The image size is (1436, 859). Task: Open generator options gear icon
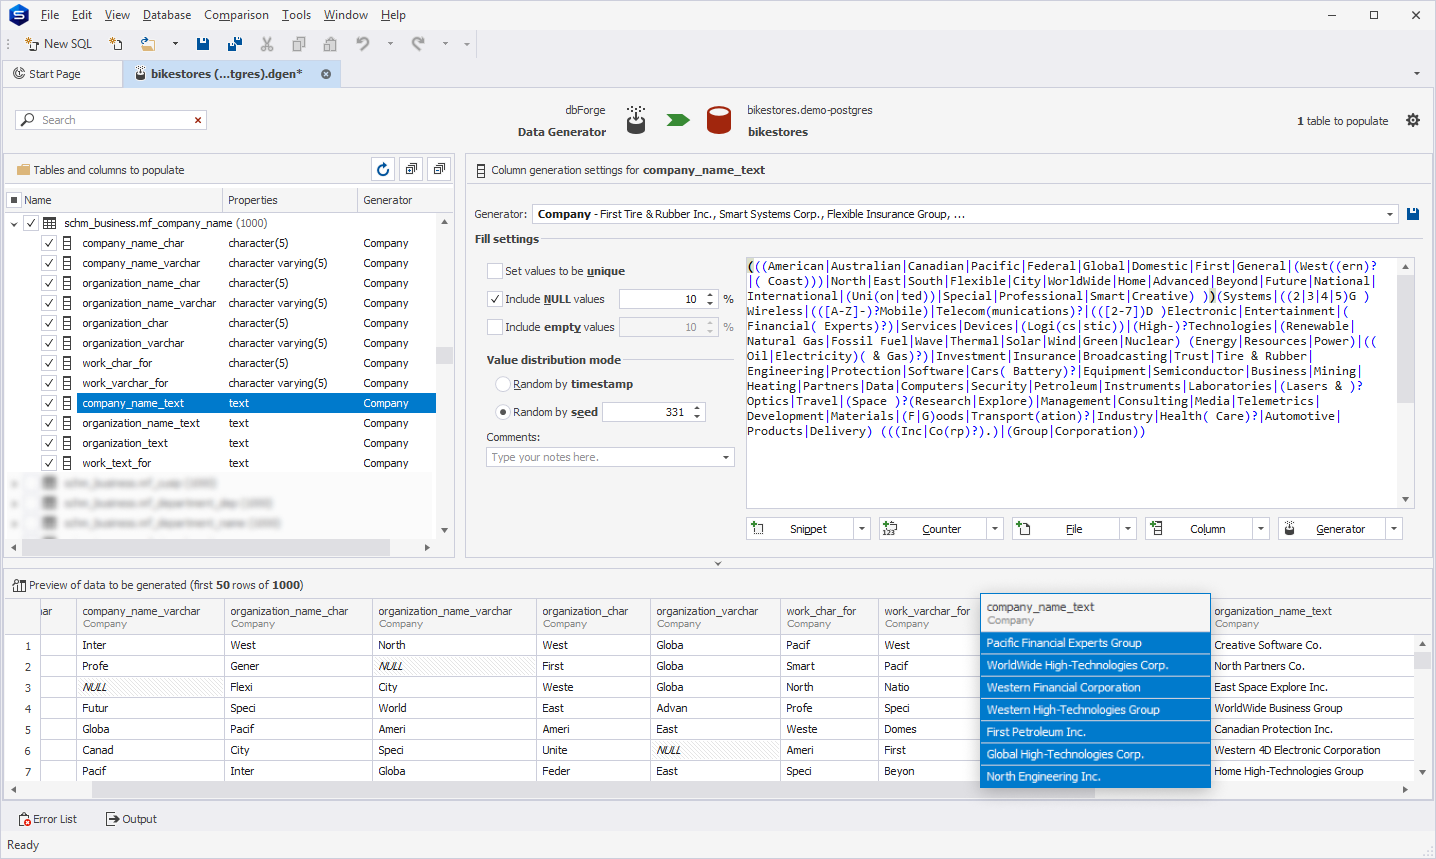tap(1413, 120)
